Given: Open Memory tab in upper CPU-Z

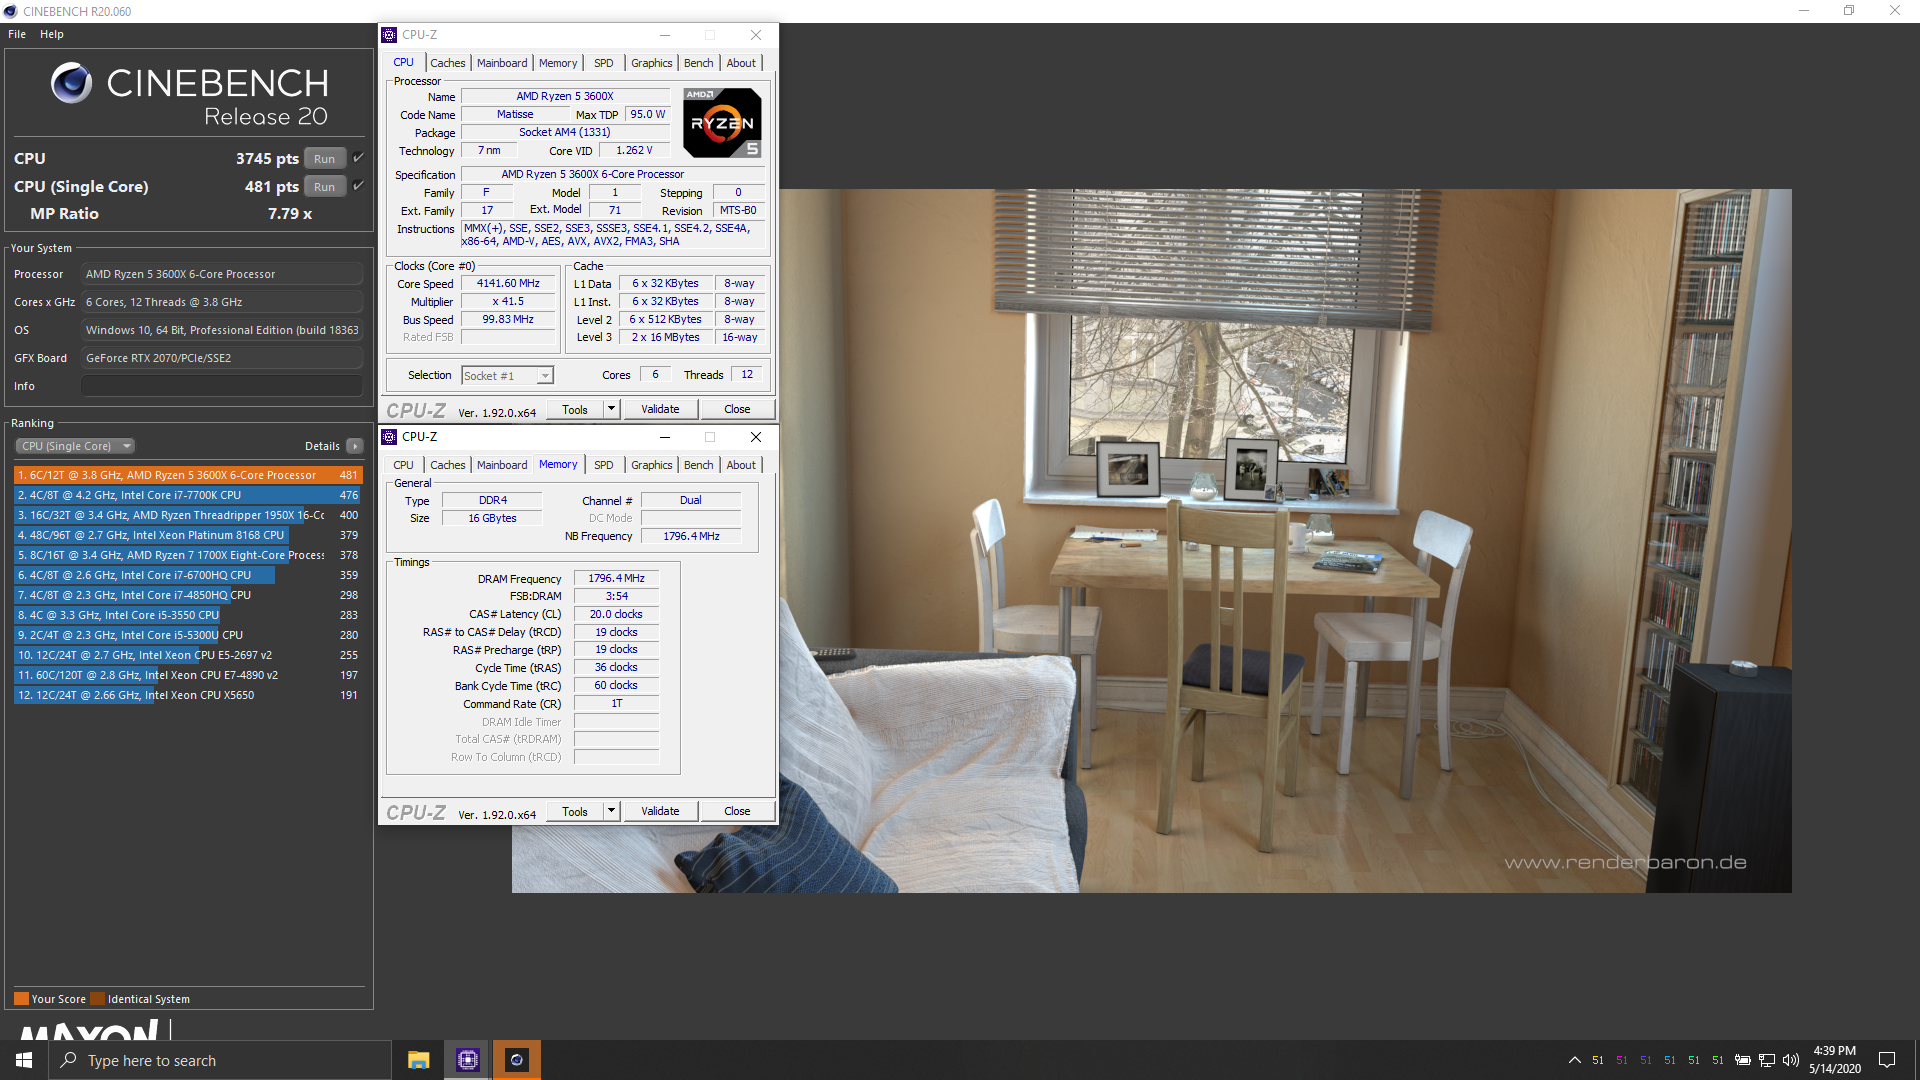Looking at the screenshot, I should click(558, 63).
